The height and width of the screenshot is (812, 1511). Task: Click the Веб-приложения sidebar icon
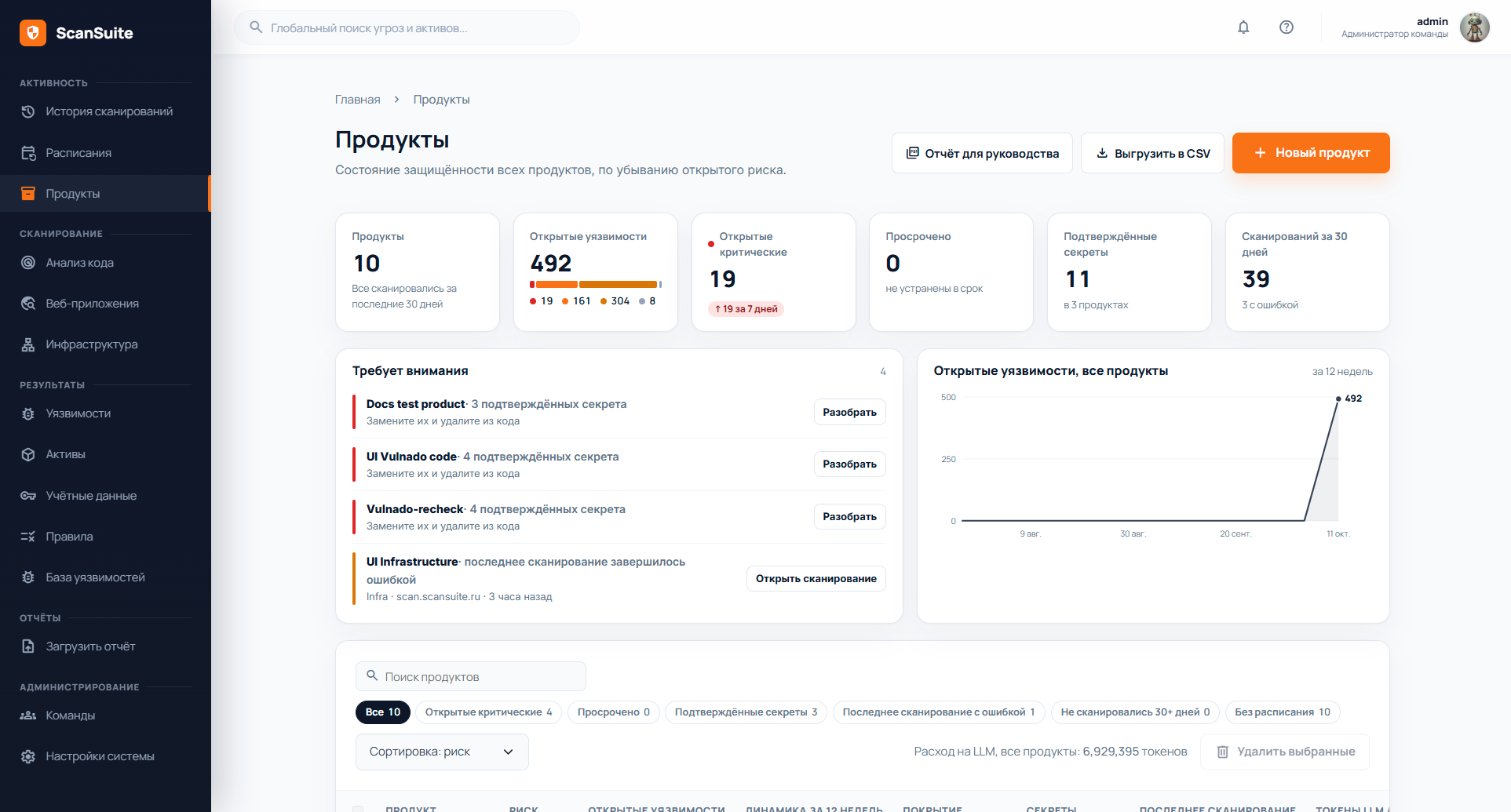point(28,304)
